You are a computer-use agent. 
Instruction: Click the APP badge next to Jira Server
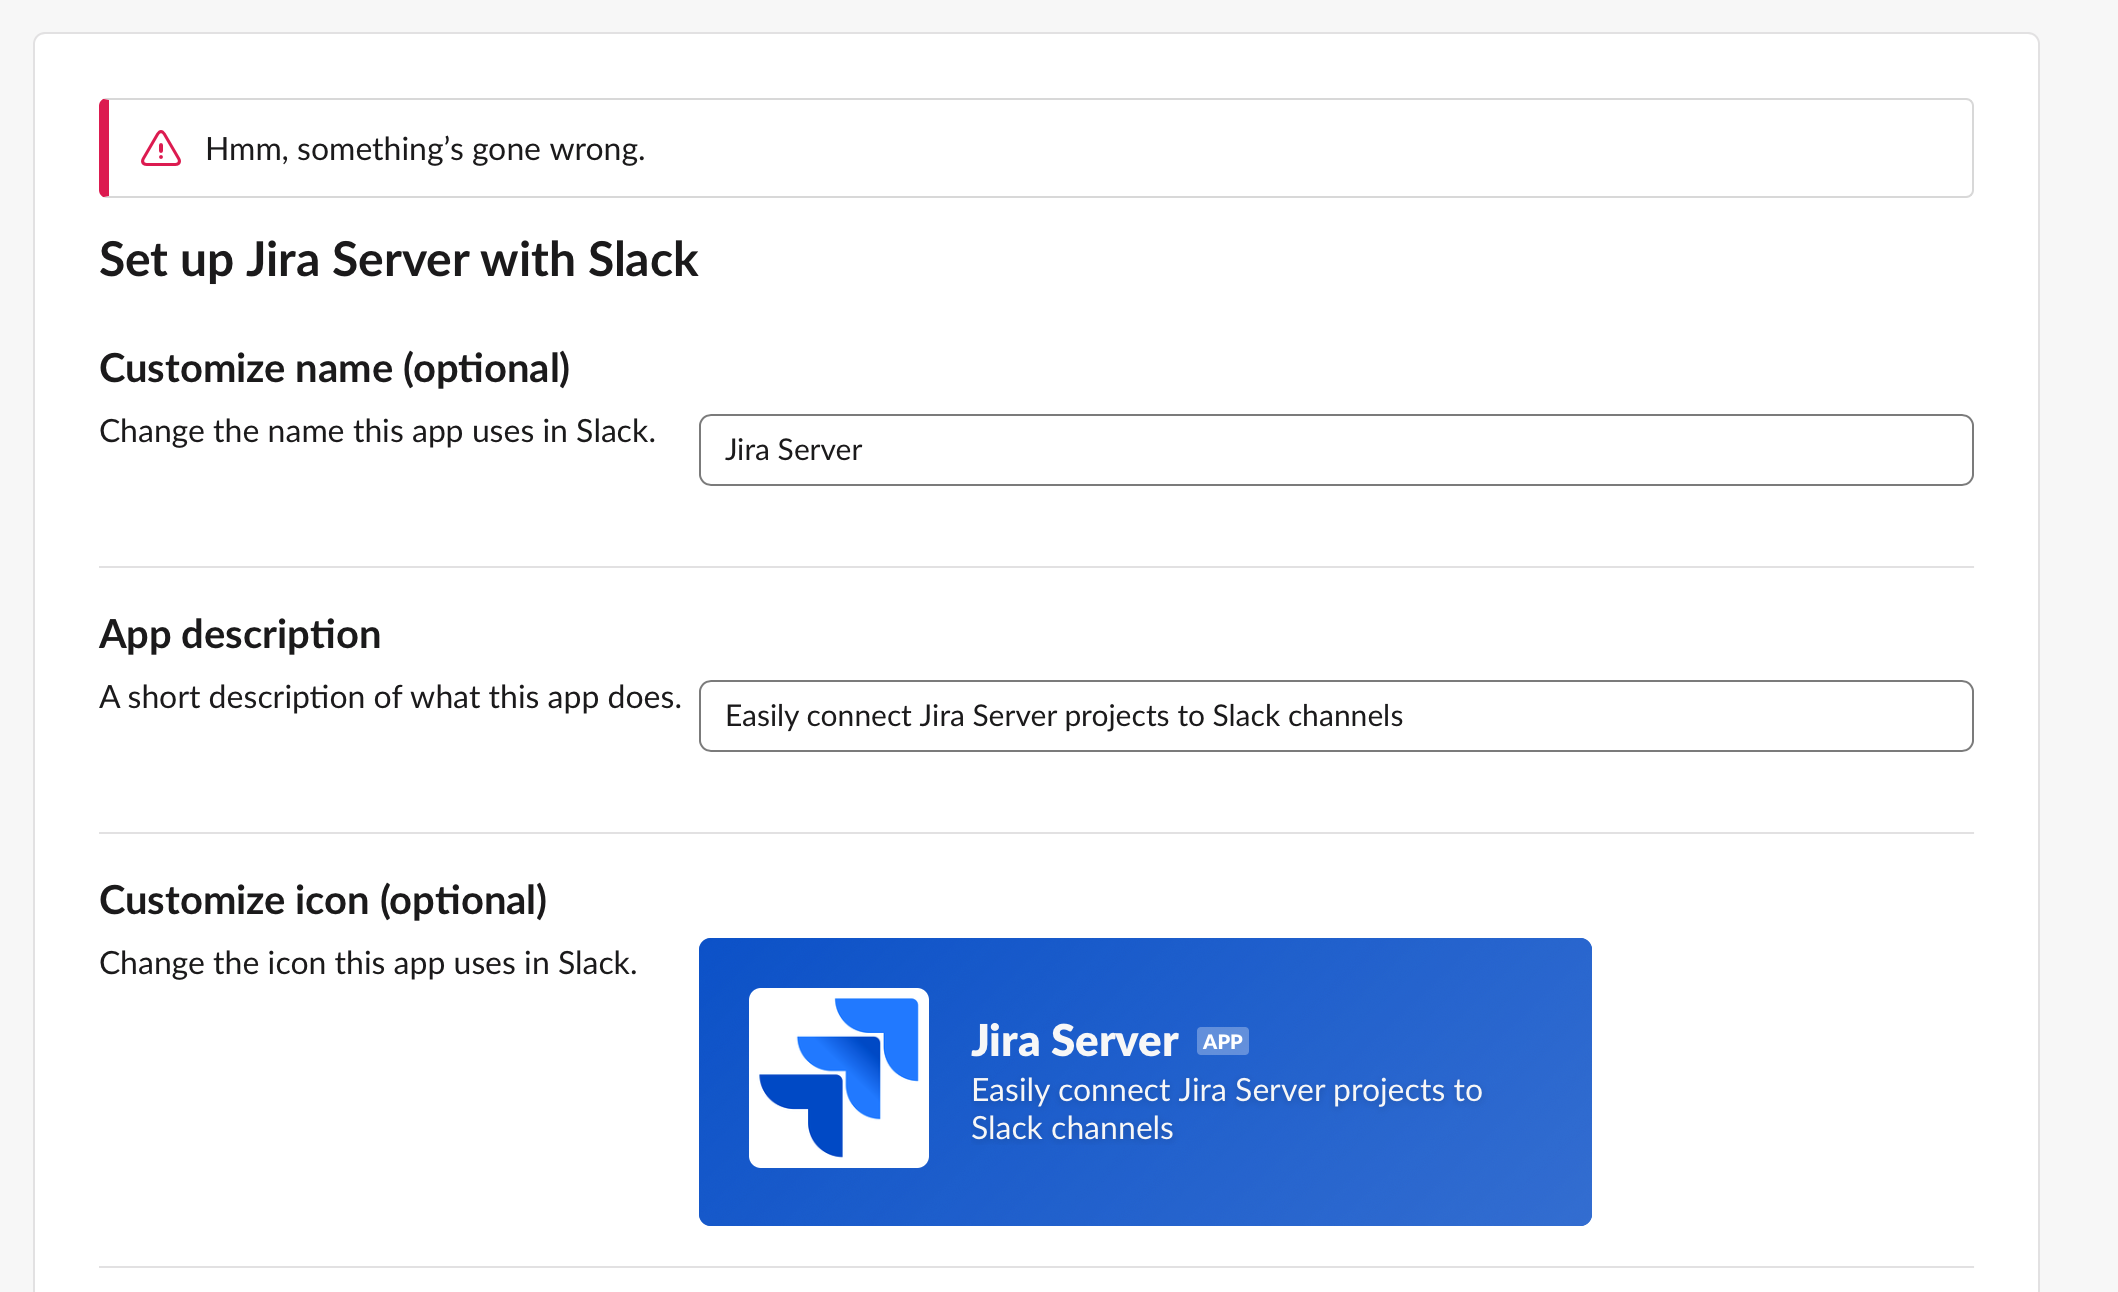[1223, 1042]
